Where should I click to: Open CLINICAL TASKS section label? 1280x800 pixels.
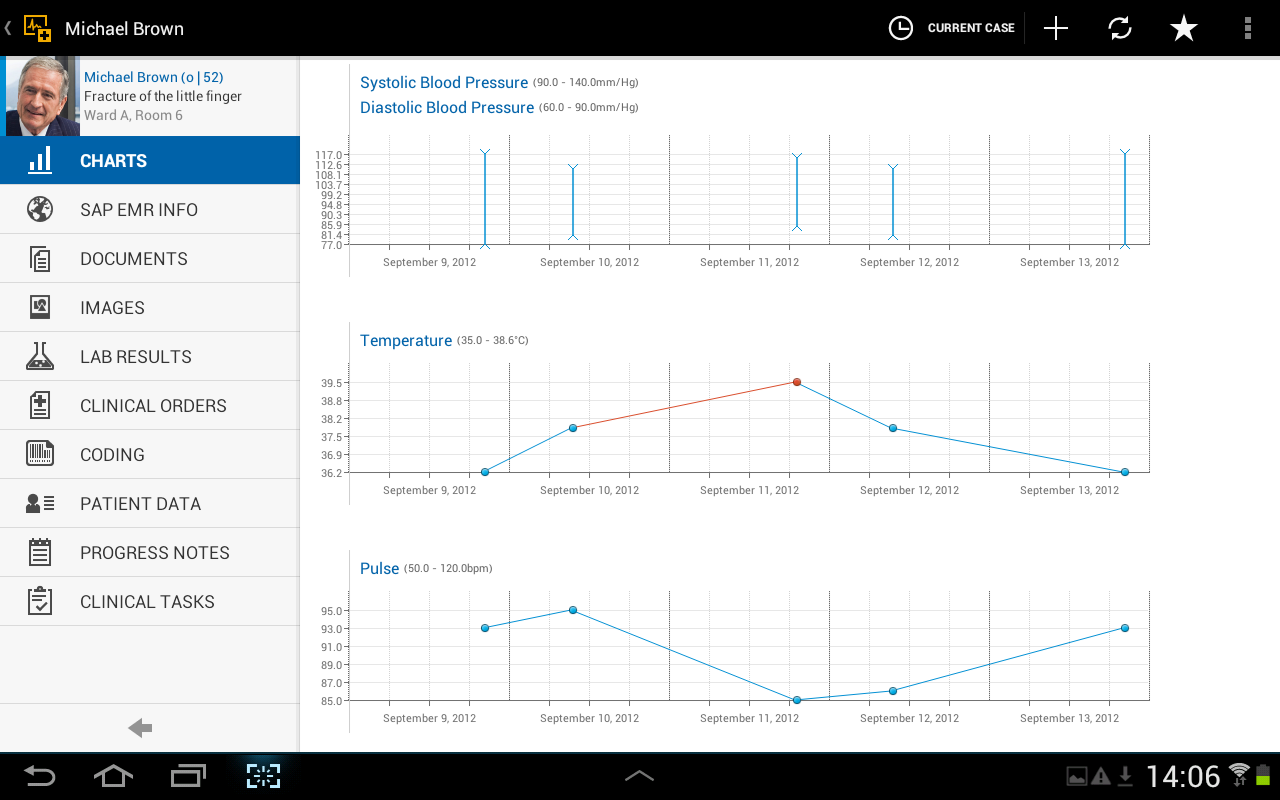click(x=147, y=602)
